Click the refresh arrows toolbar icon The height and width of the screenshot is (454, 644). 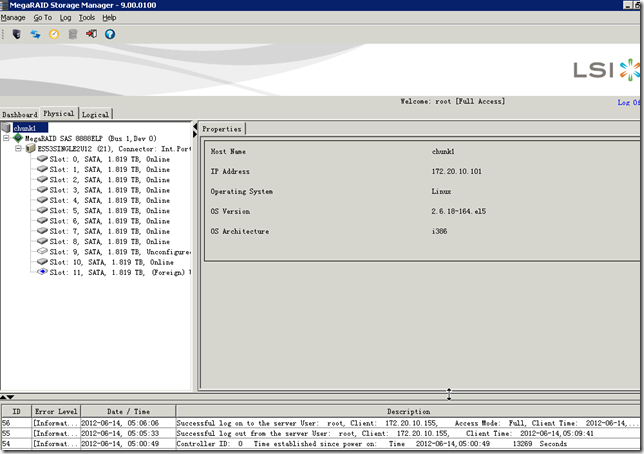[x=35, y=34]
